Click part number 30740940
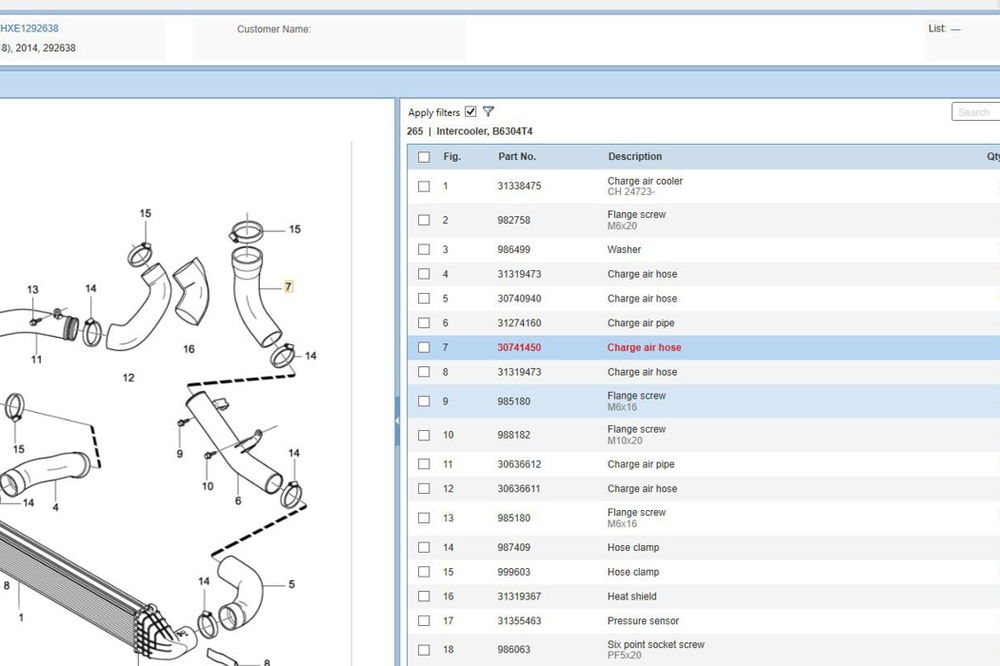This screenshot has height=666, width=1000. (520, 299)
